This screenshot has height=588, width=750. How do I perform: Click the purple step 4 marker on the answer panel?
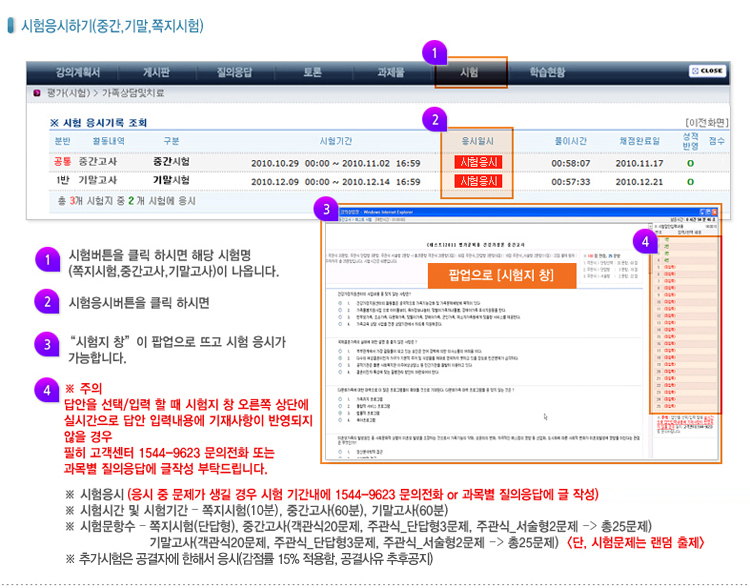pyautogui.click(x=646, y=241)
